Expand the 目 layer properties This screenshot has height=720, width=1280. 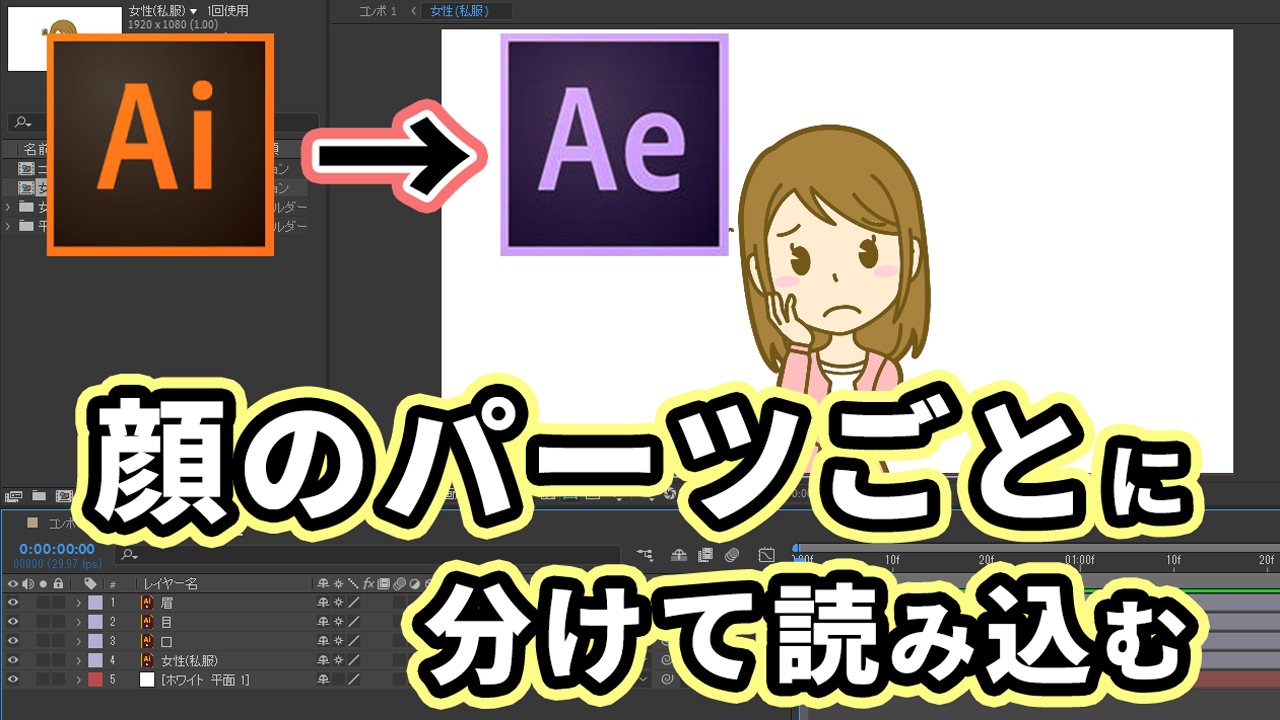point(78,622)
